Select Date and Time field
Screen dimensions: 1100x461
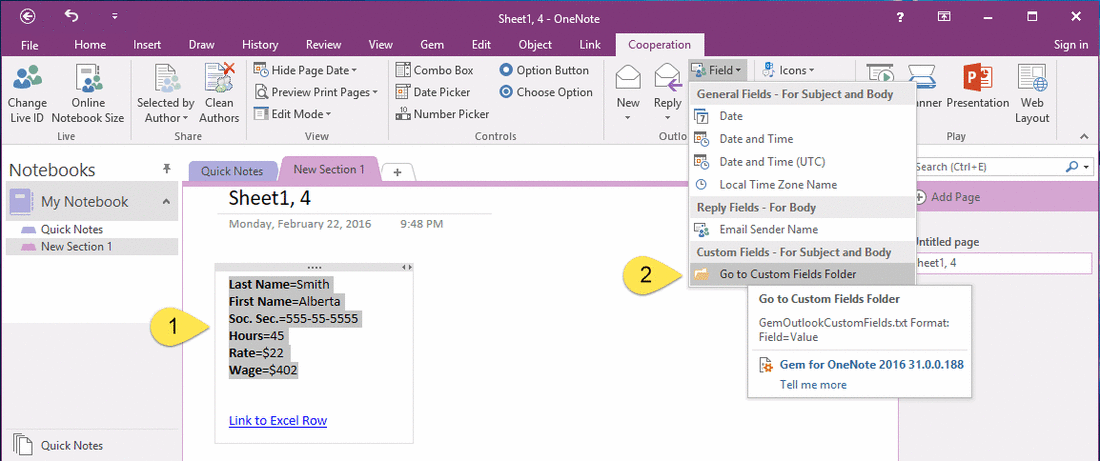coord(801,139)
